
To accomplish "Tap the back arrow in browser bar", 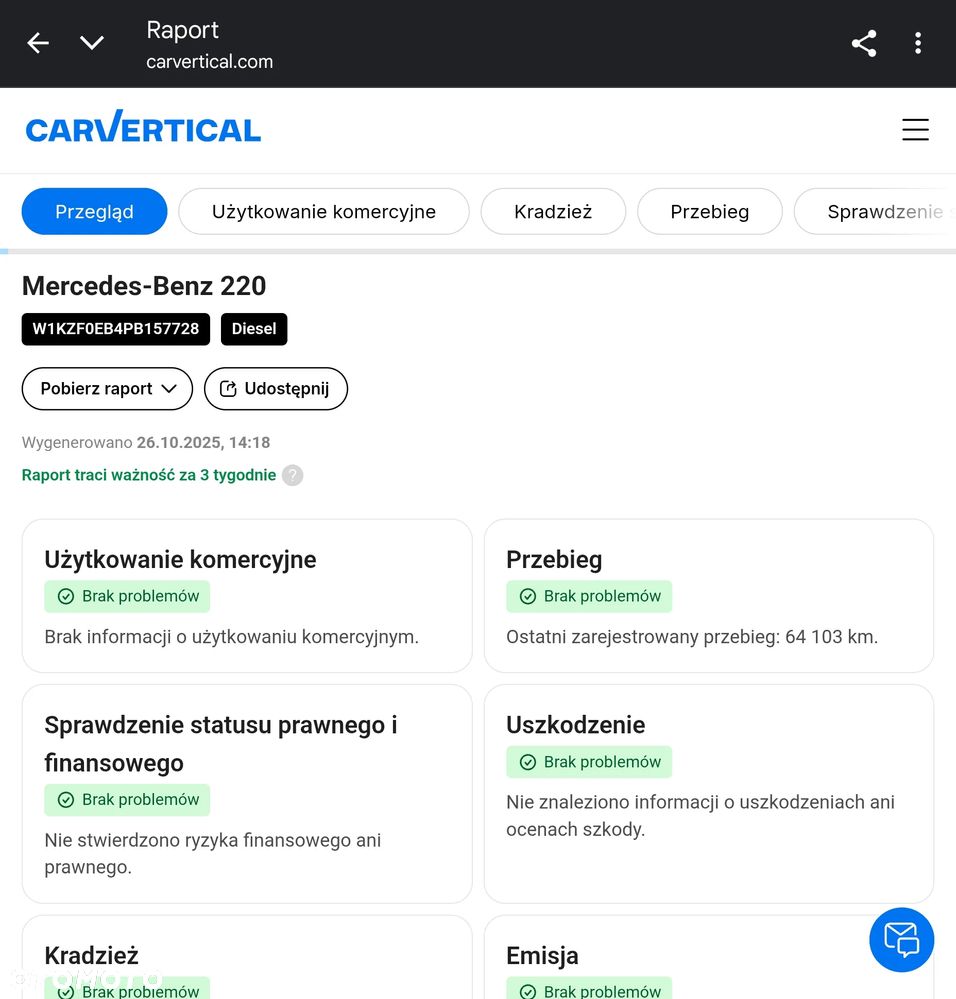I will click(x=38, y=43).
